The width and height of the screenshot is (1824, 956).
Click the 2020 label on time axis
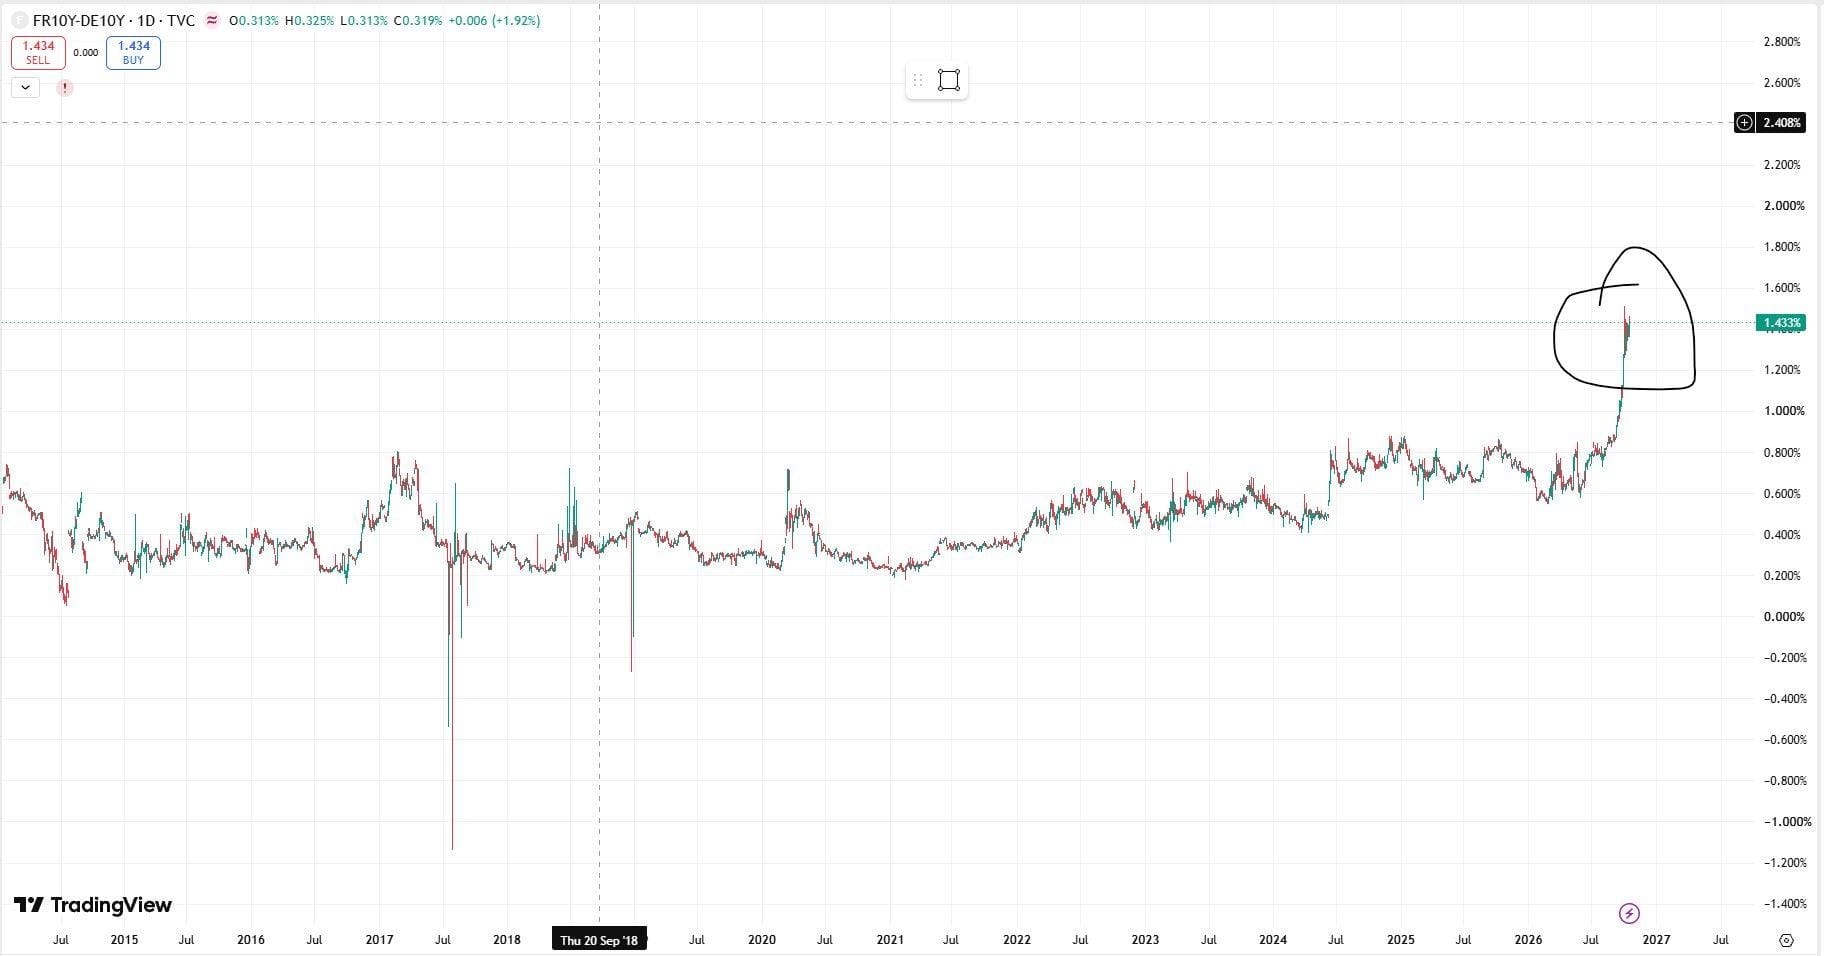(762, 940)
